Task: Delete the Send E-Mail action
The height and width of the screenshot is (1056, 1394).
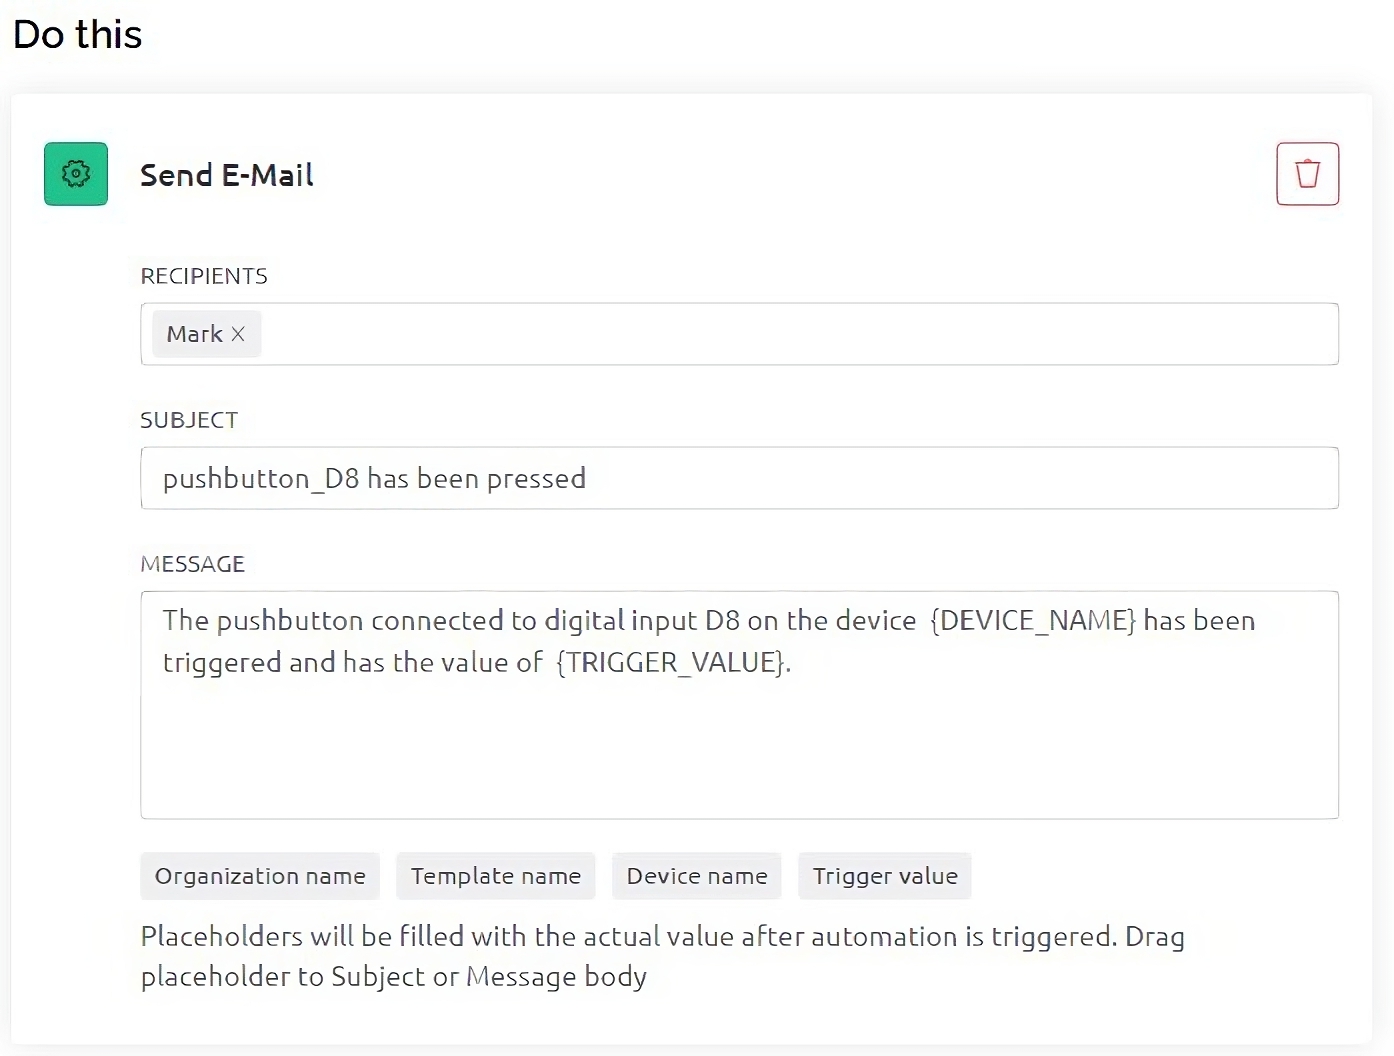Action: click(1307, 174)
